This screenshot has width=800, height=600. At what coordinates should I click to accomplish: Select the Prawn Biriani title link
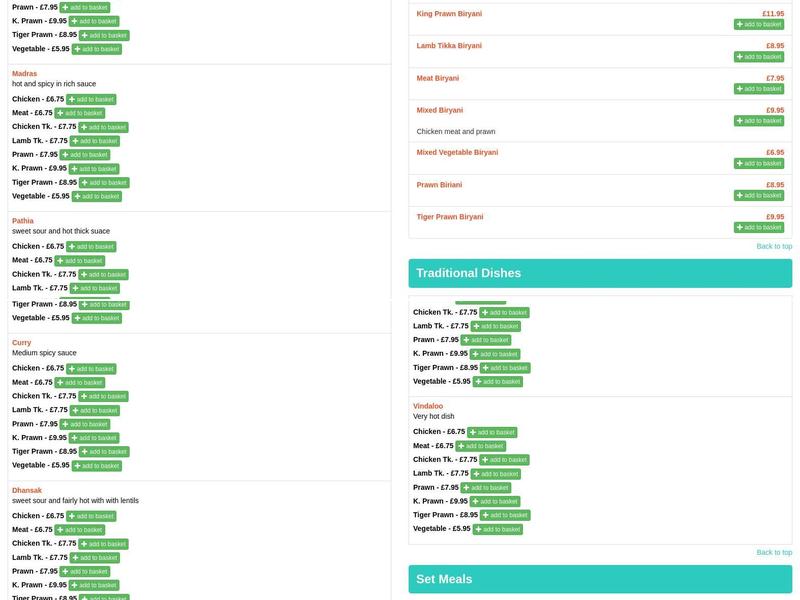(439, 185)
